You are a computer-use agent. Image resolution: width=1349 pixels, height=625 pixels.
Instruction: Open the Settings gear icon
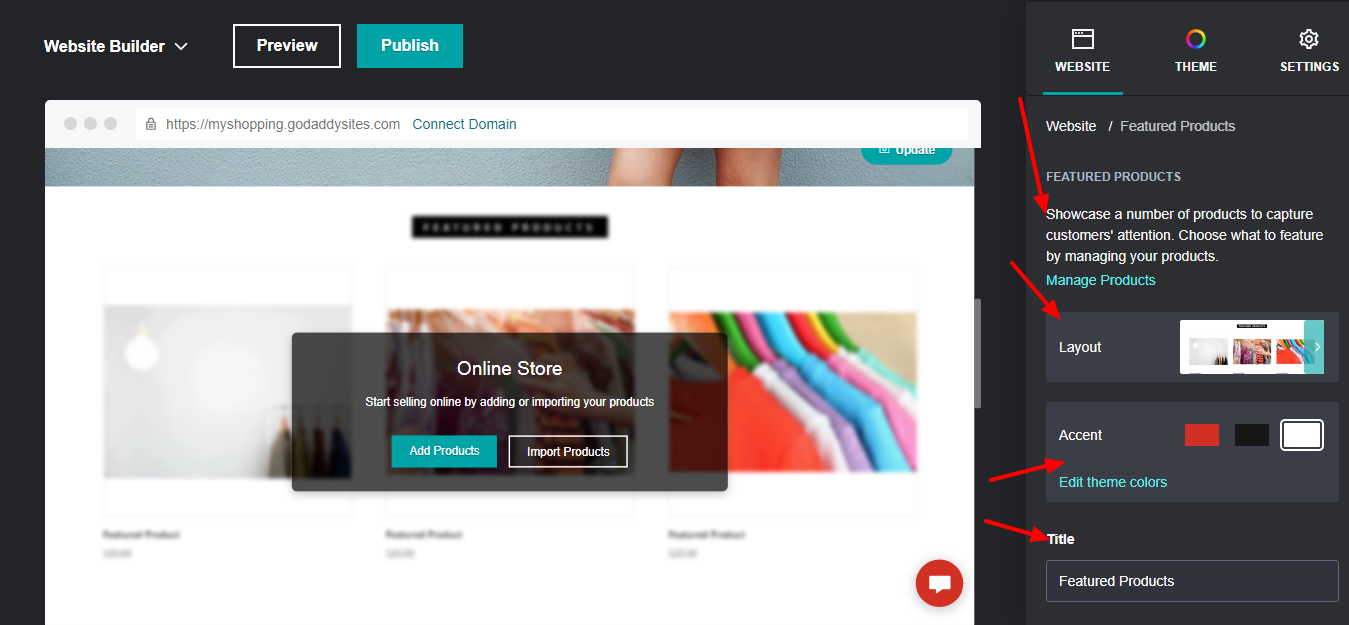pyautogui.click(x=1309, y=39)
